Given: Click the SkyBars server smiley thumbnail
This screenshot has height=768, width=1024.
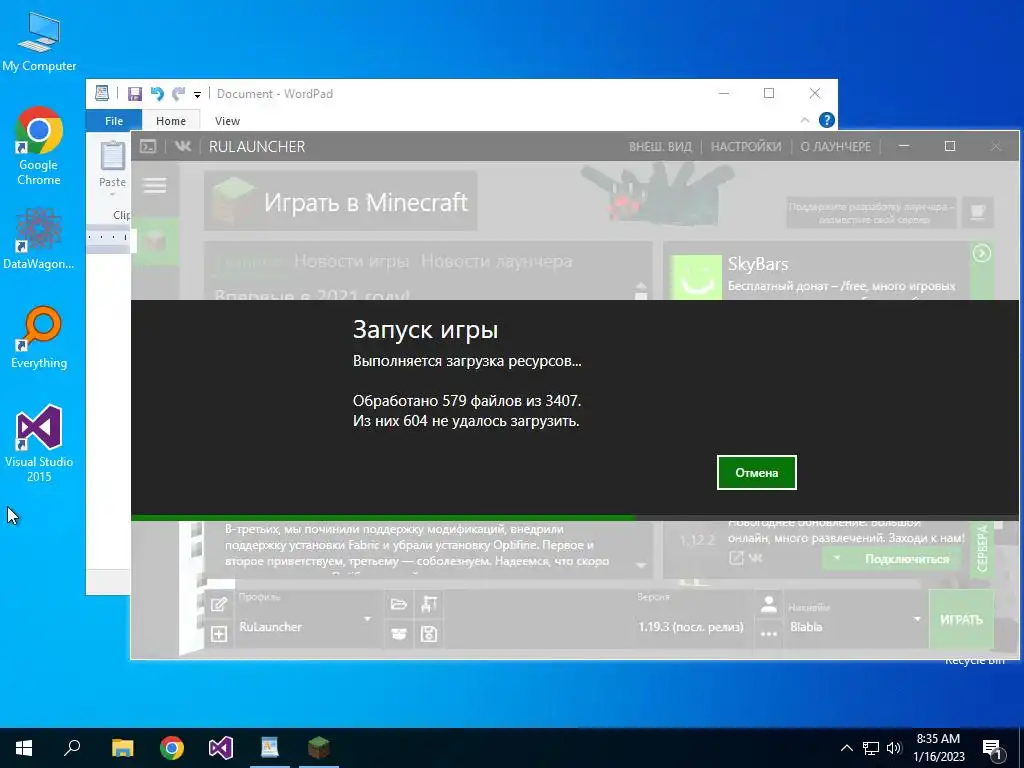Looking at the screenshot, I should point(696,278).
